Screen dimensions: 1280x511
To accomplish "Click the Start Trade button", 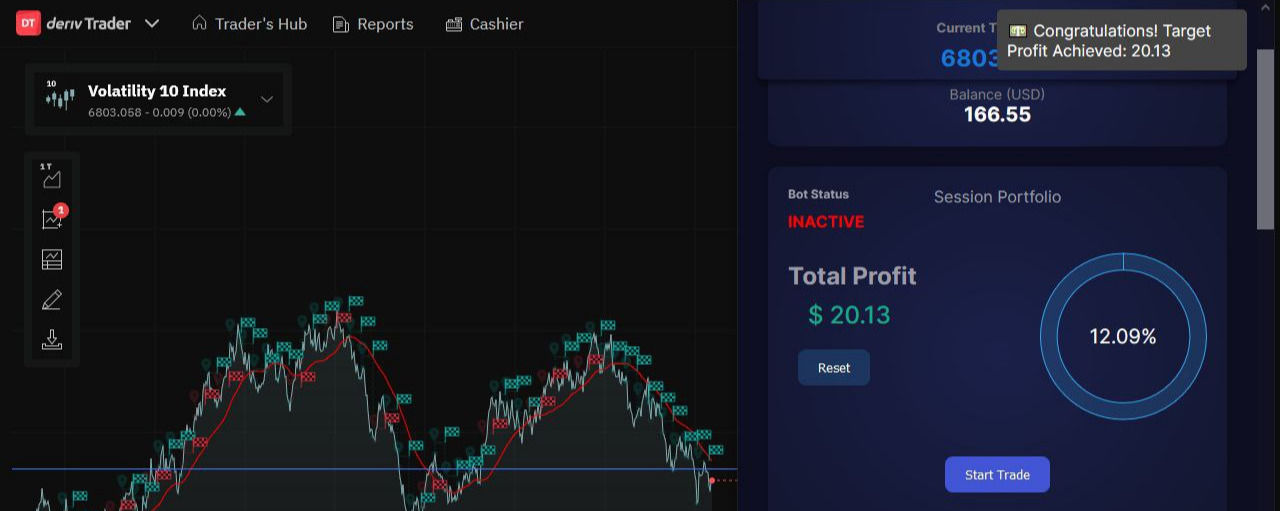I will click(x=997, y=475).
